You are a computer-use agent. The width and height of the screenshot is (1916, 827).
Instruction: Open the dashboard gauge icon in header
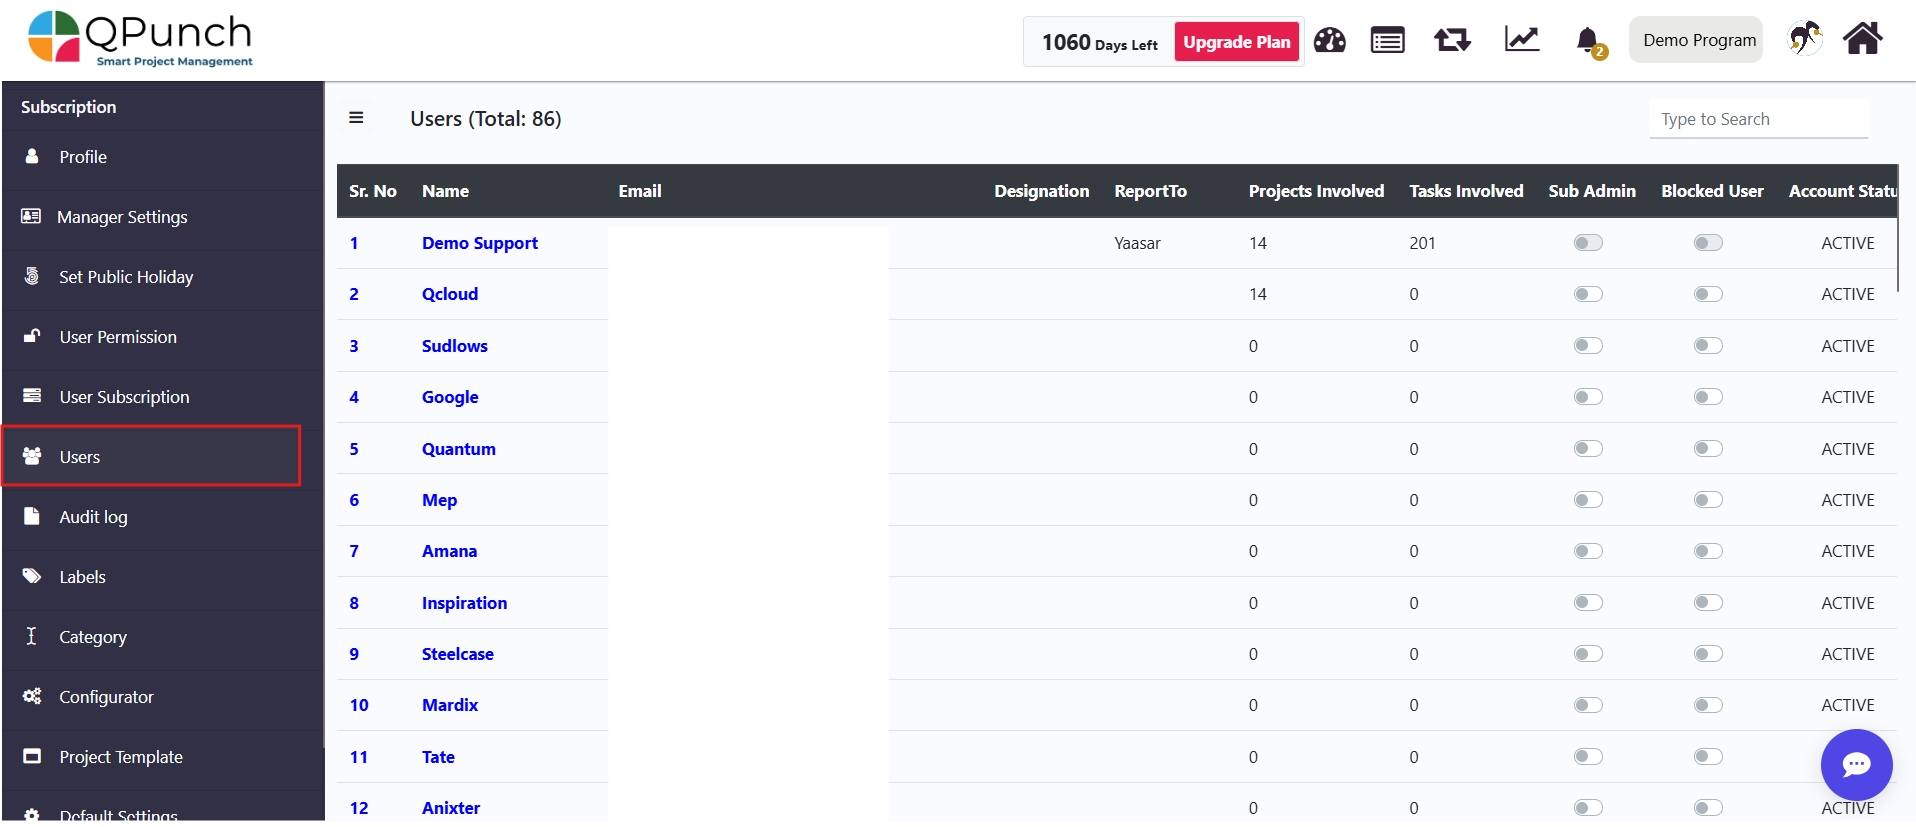(x=1329, y=41)
